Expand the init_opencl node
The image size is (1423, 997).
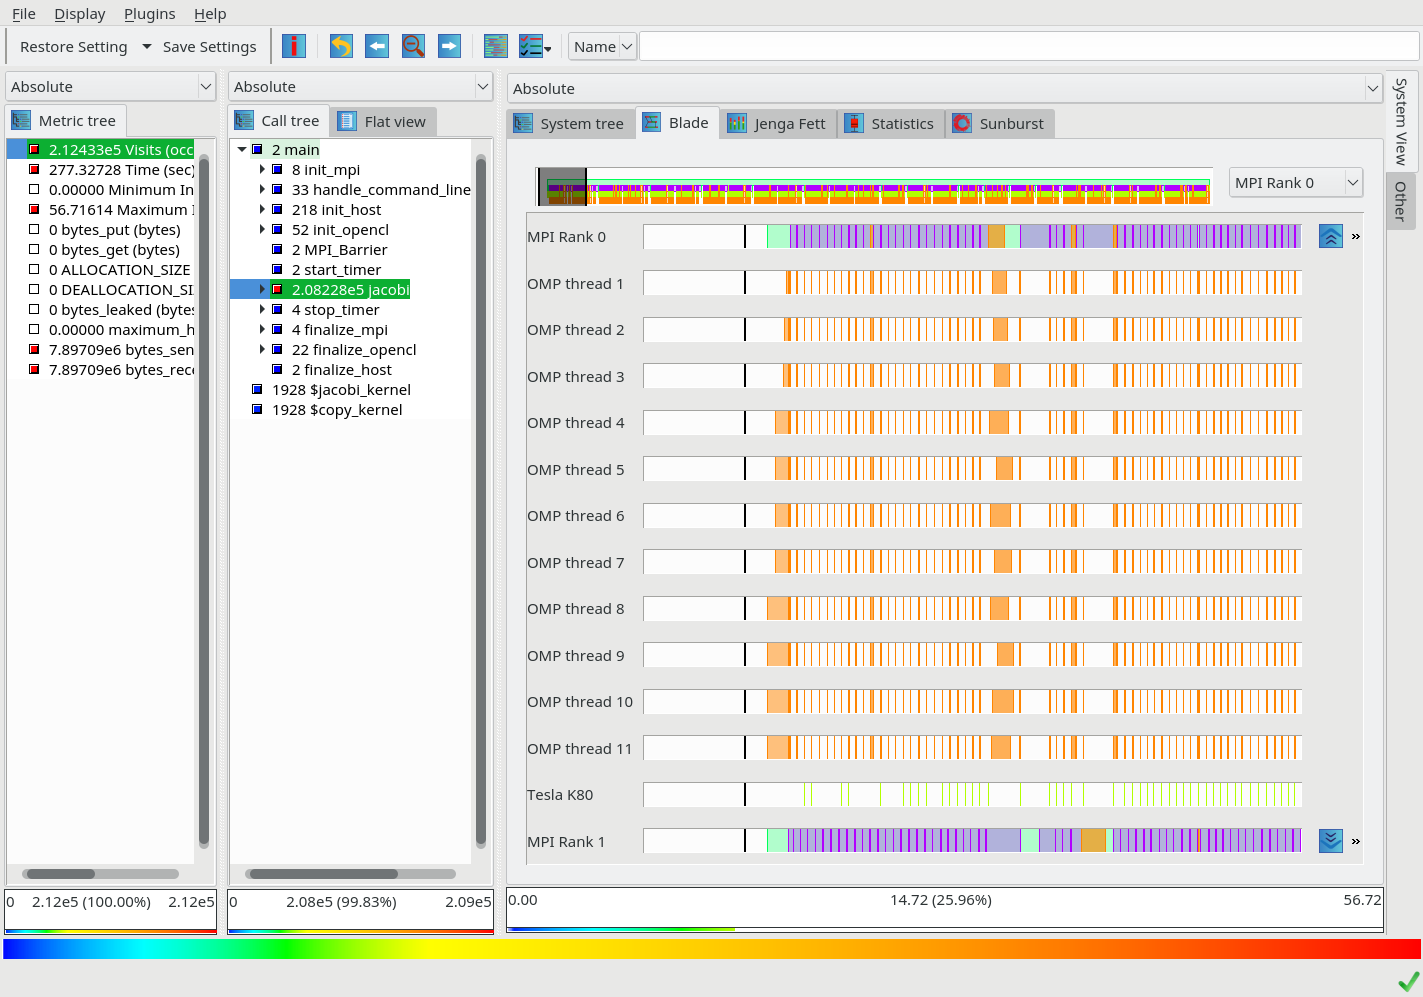click(262, 229)
